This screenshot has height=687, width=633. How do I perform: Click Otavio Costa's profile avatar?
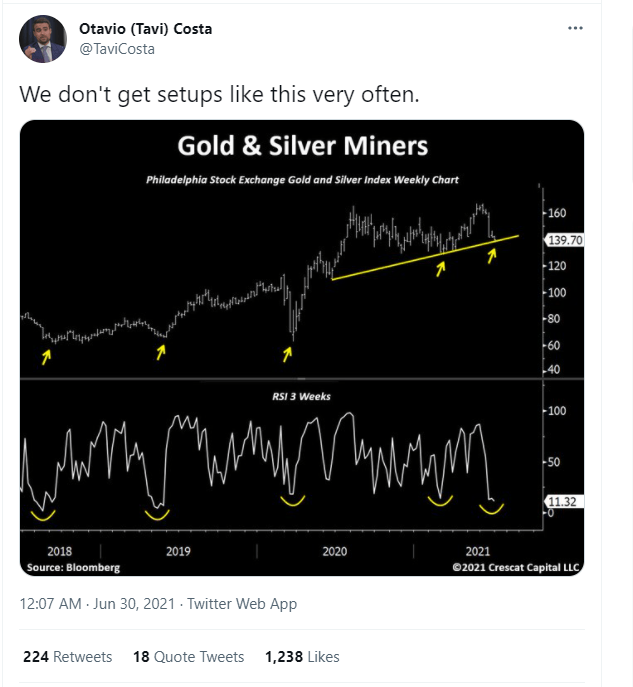click(x=42, y=37)
